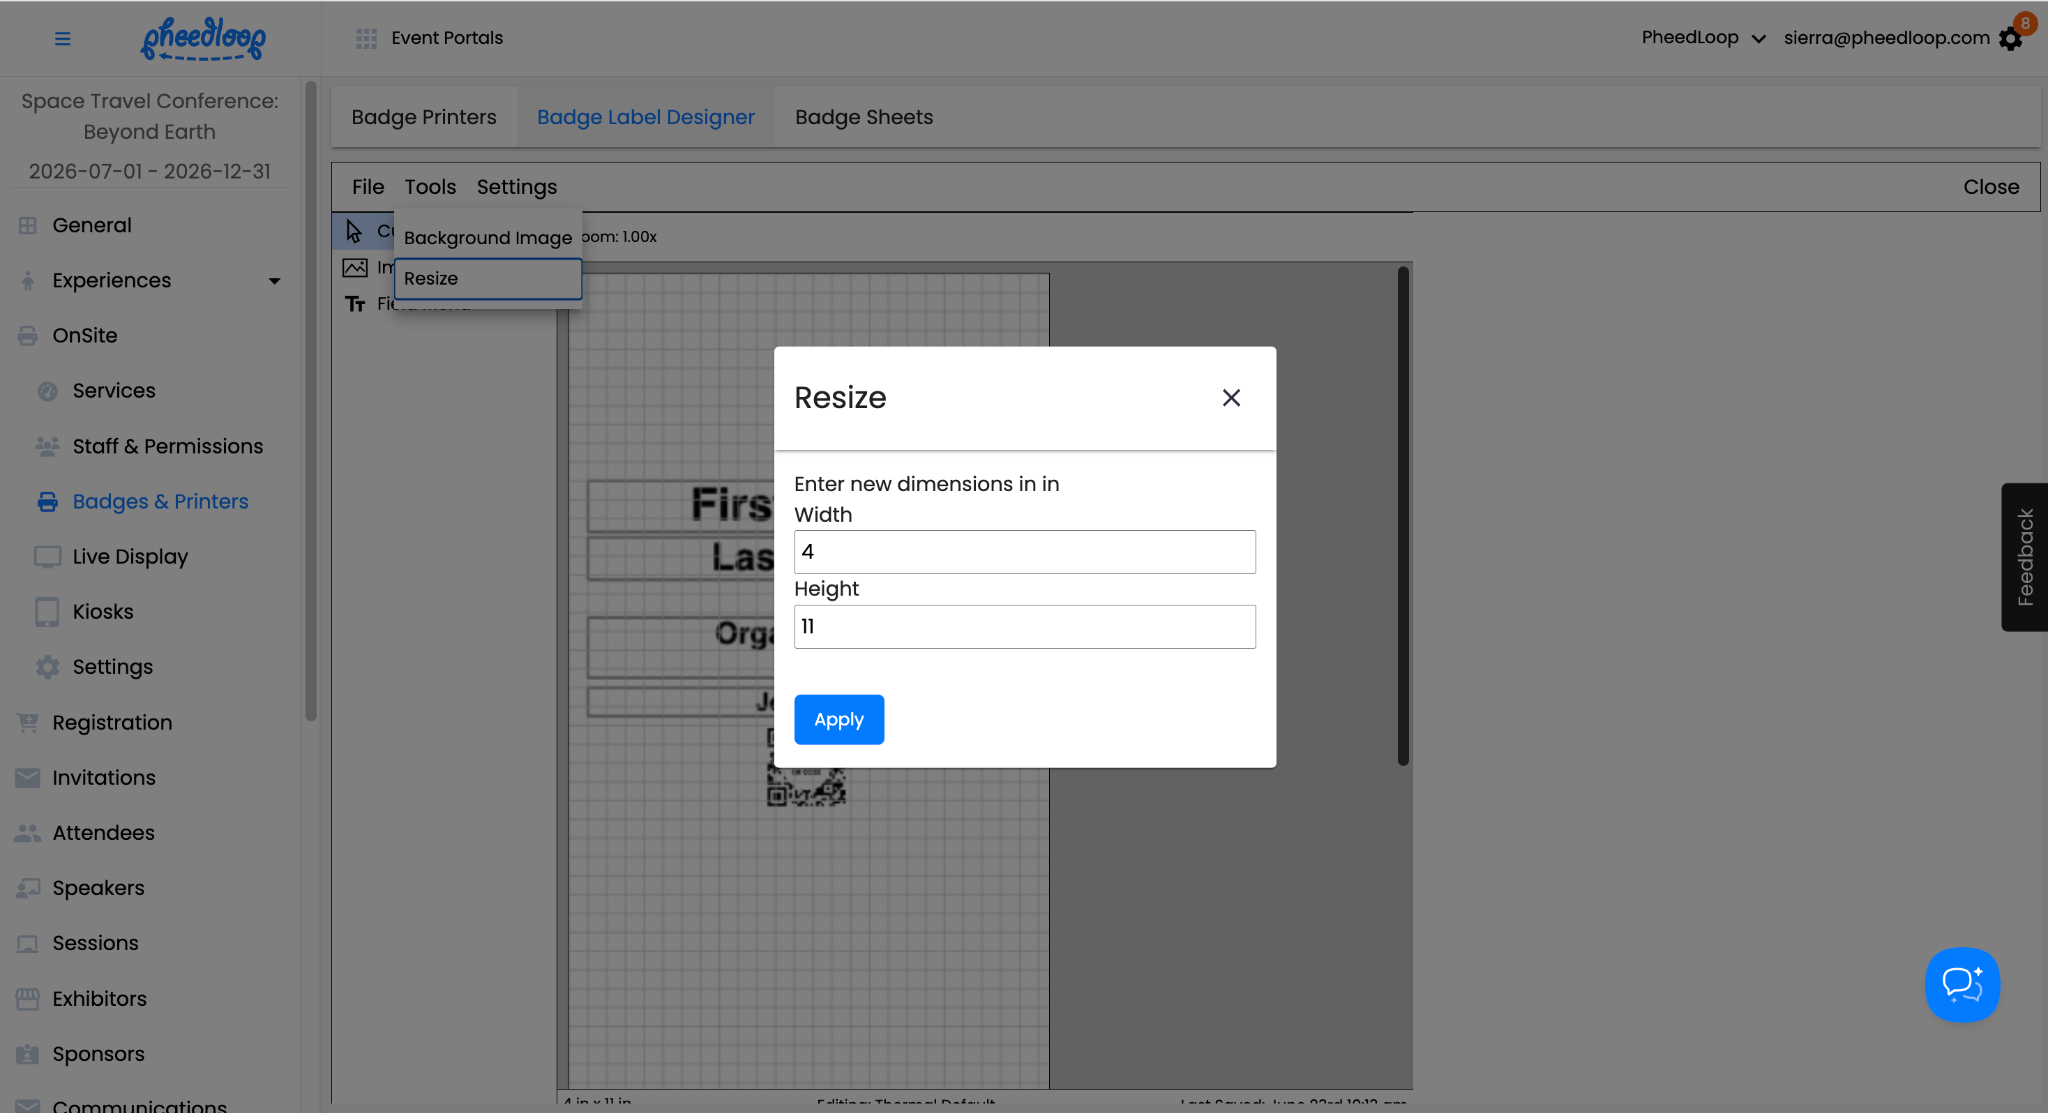The height and width of the screenshot is (1113, 2048).
Task: Click the OnSite Settings gear icon
Action: [48, 667]
